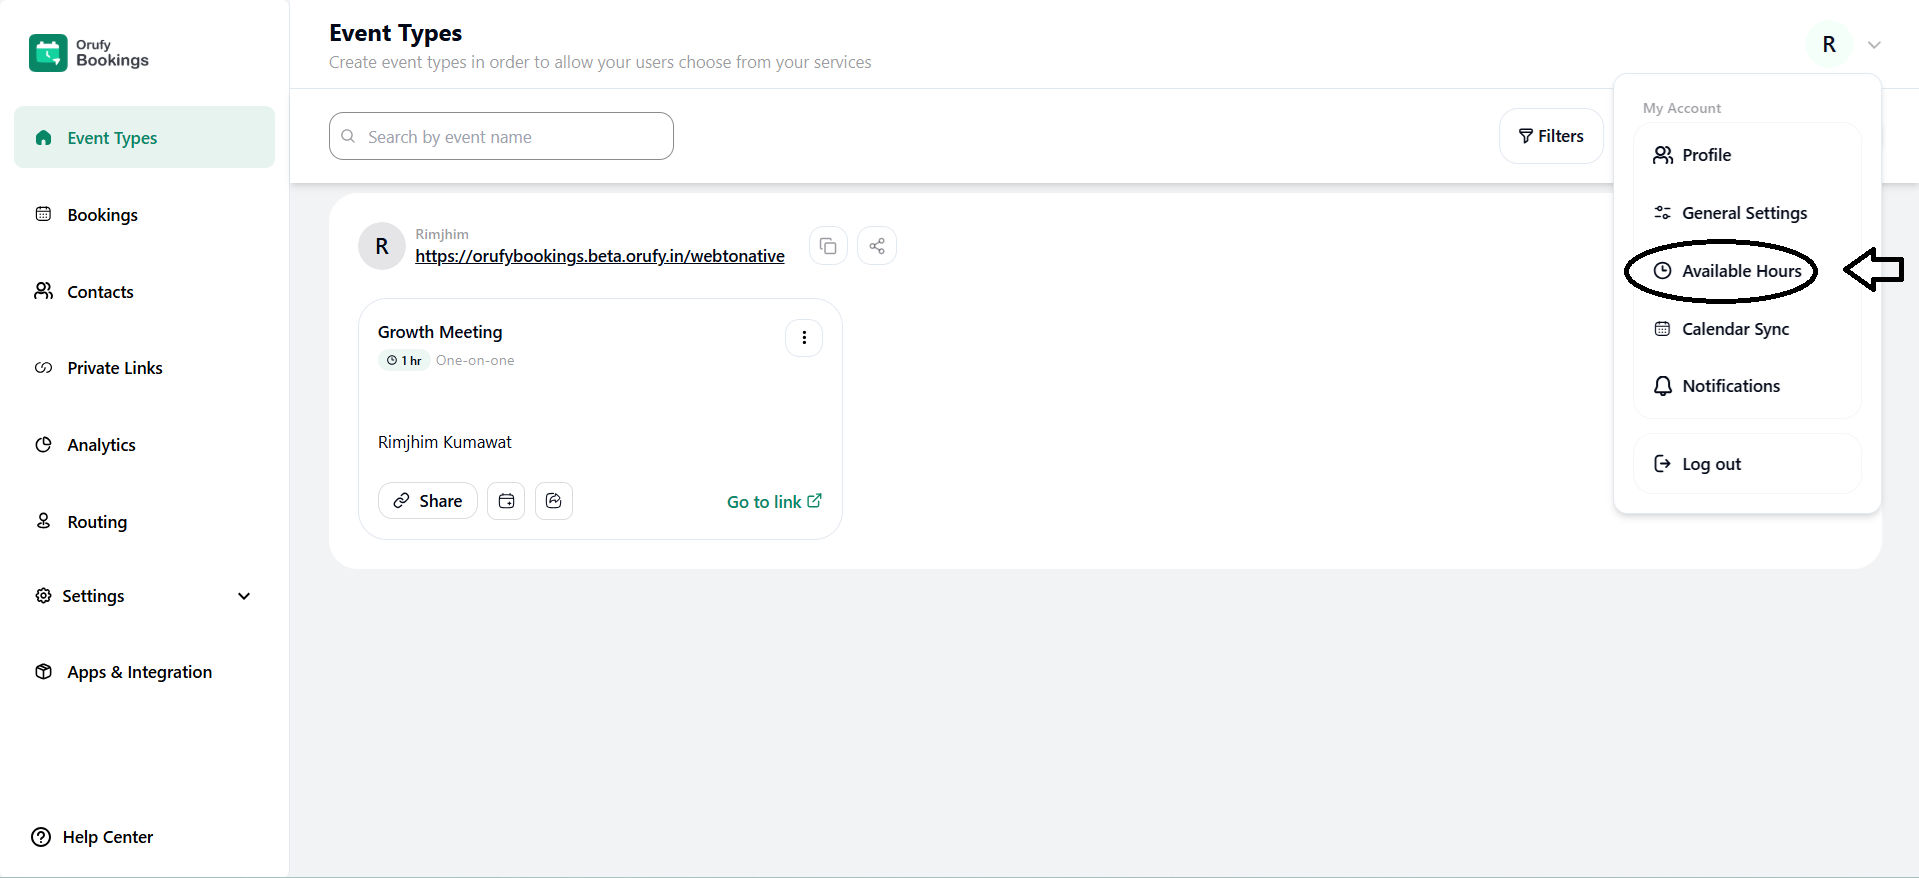
Task: Follow the Go to link hyperlink
Action: coord(774,502)
